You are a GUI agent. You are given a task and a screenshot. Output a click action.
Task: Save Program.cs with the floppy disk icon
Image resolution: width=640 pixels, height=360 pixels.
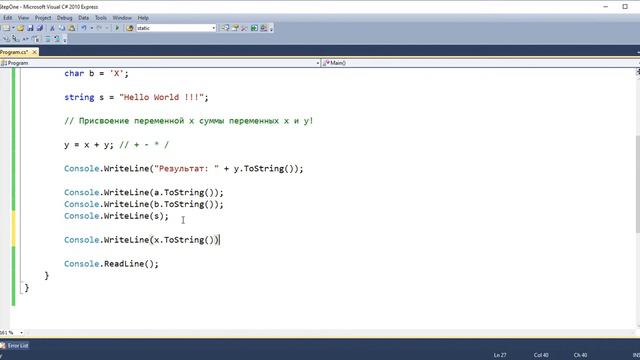click(30, 28)
